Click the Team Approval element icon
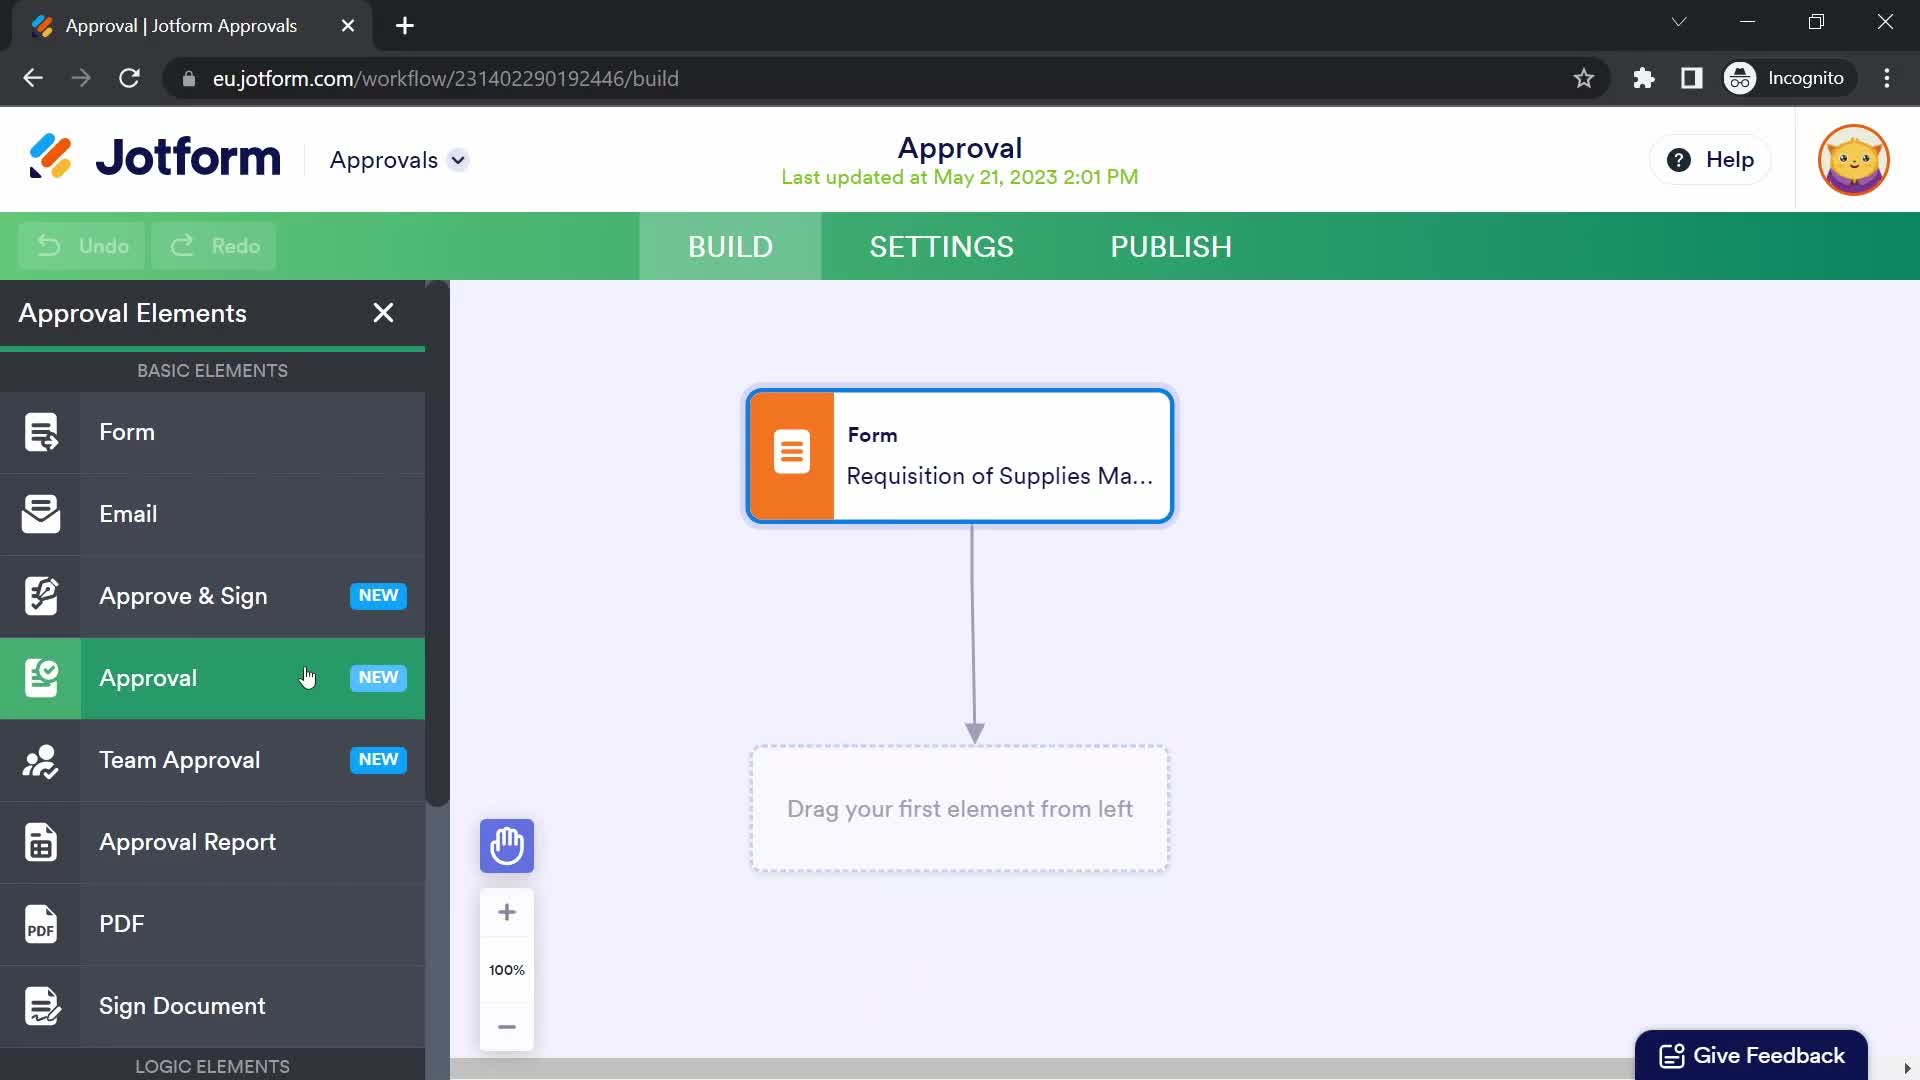 pos(40,758)
